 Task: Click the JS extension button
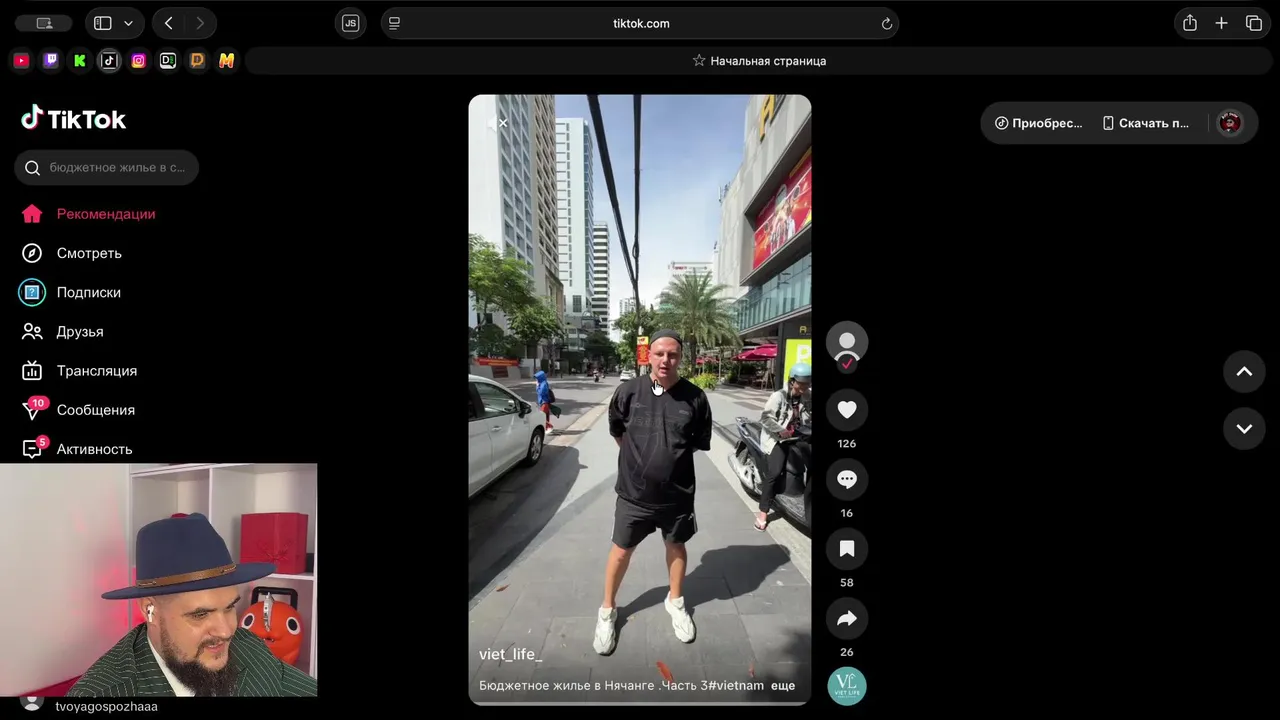pyautogui.click(x=350, y=23)
